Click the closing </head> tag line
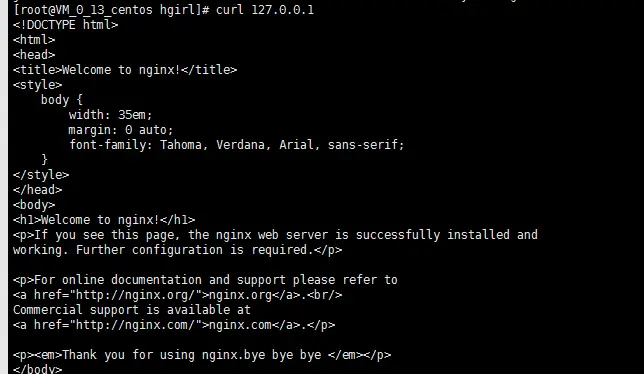Viewport: 644px width, 374px height. pos(37,190)
